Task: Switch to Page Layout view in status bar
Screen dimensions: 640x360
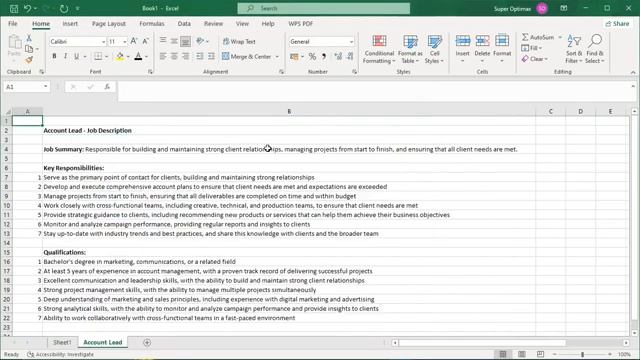Action: (x=522, y=354)
